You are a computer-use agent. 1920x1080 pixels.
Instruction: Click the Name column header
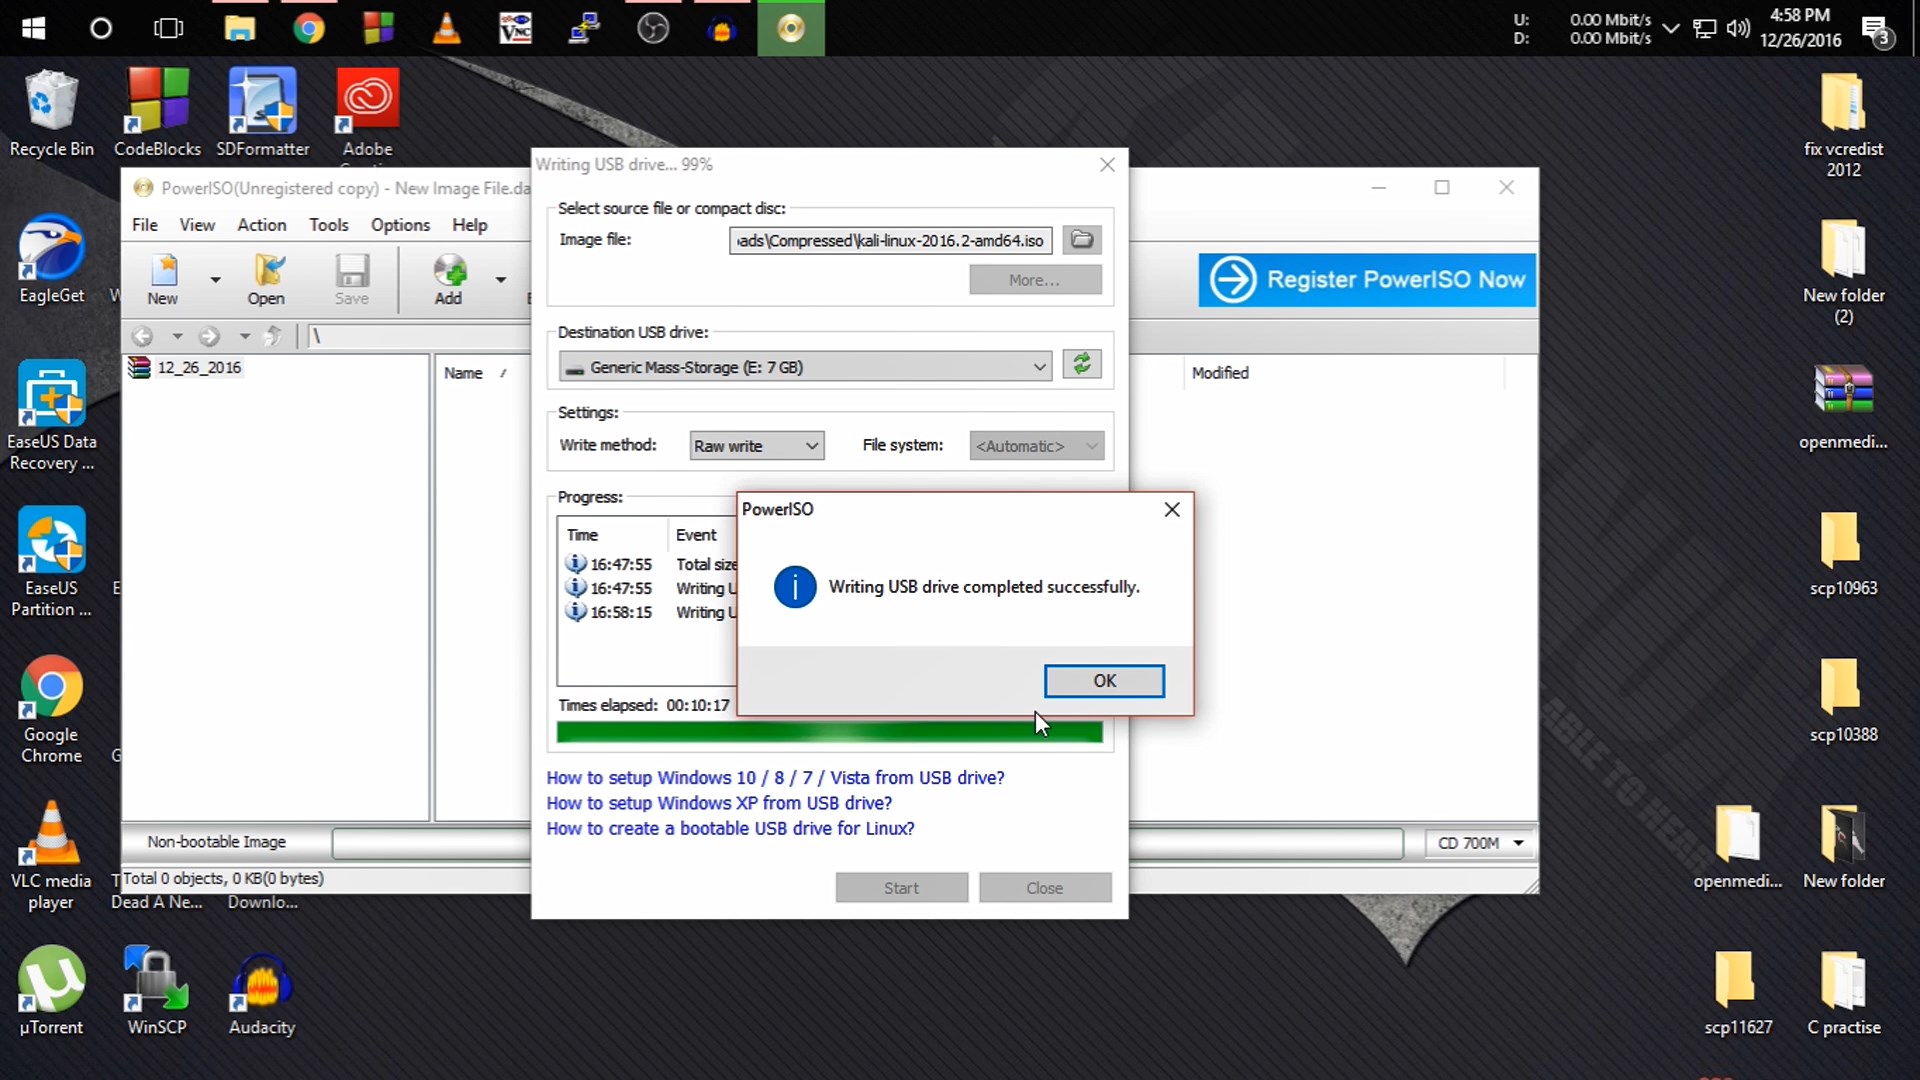tap(475, 373)
